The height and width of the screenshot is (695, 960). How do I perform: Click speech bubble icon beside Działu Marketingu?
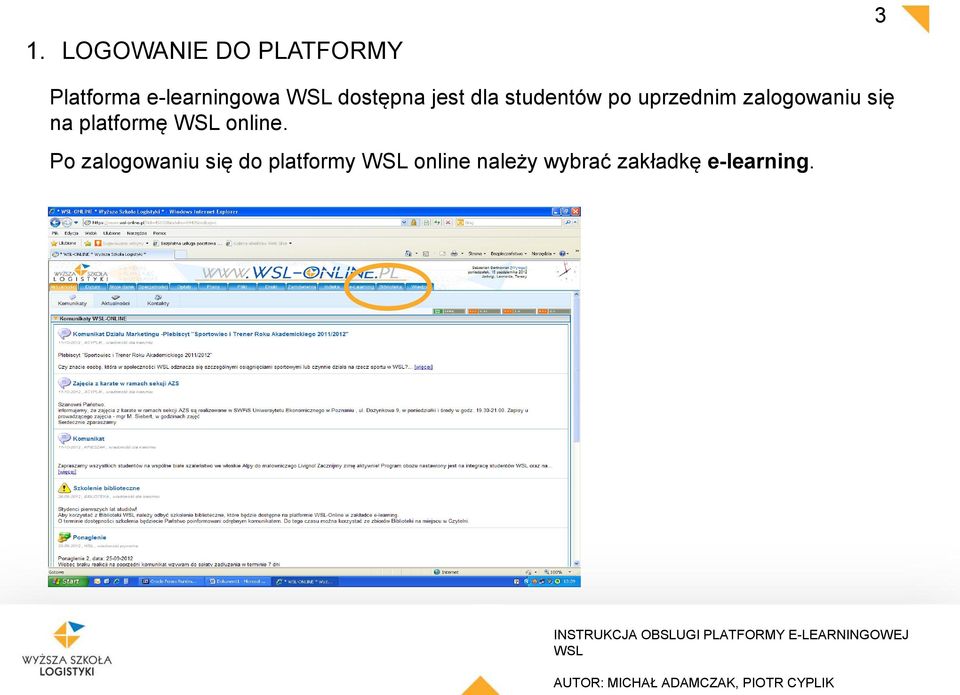point(64,334)
